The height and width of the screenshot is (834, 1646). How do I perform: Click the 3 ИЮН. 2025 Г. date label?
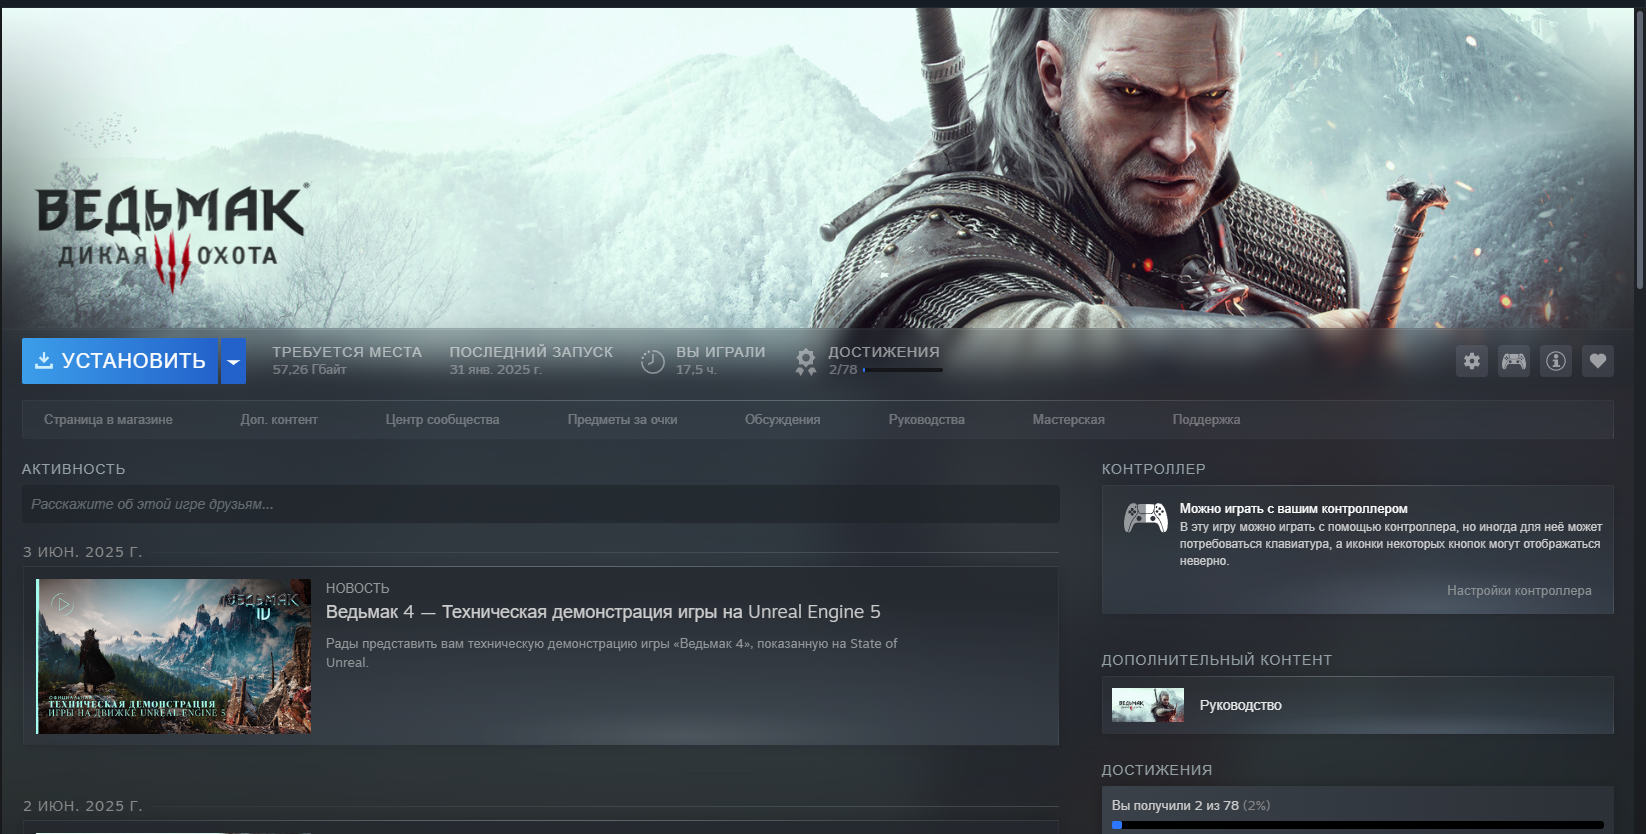click(x=83, y=552)
